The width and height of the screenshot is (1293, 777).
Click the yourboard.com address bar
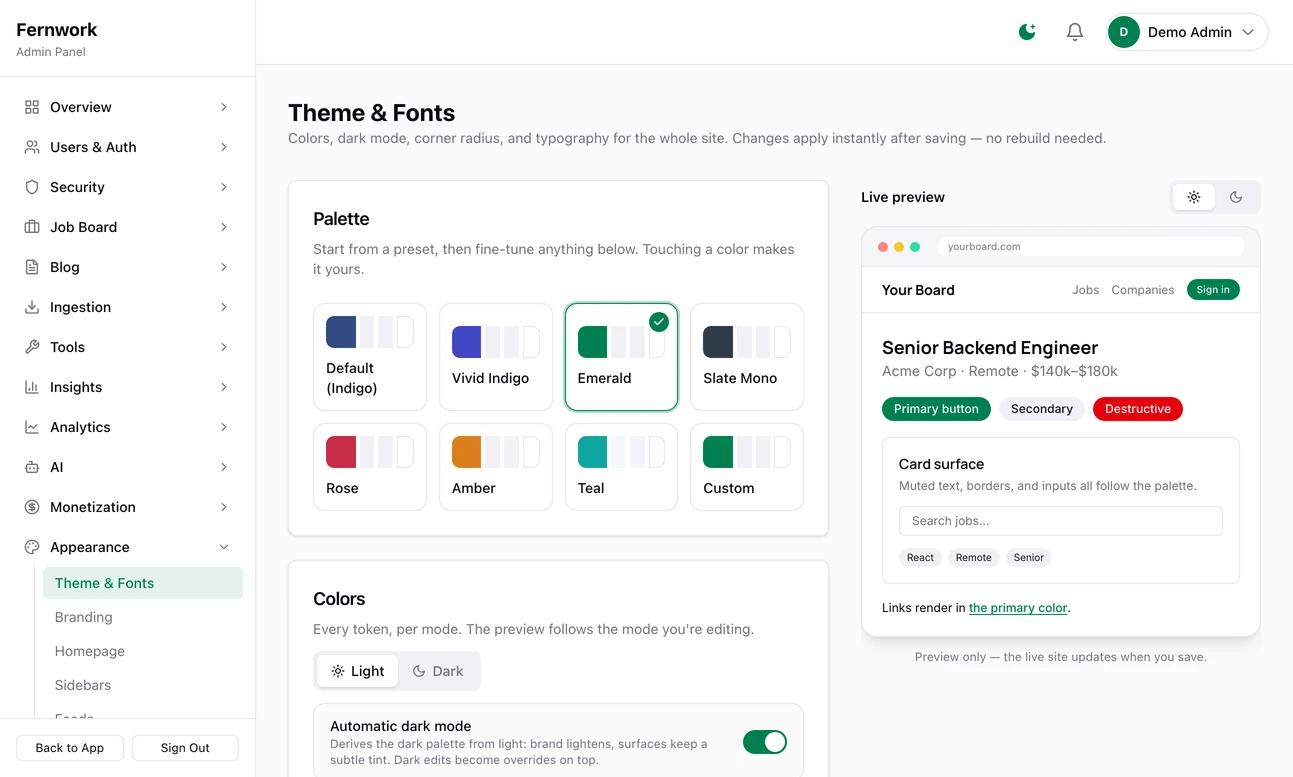[x=1091, y=246]
